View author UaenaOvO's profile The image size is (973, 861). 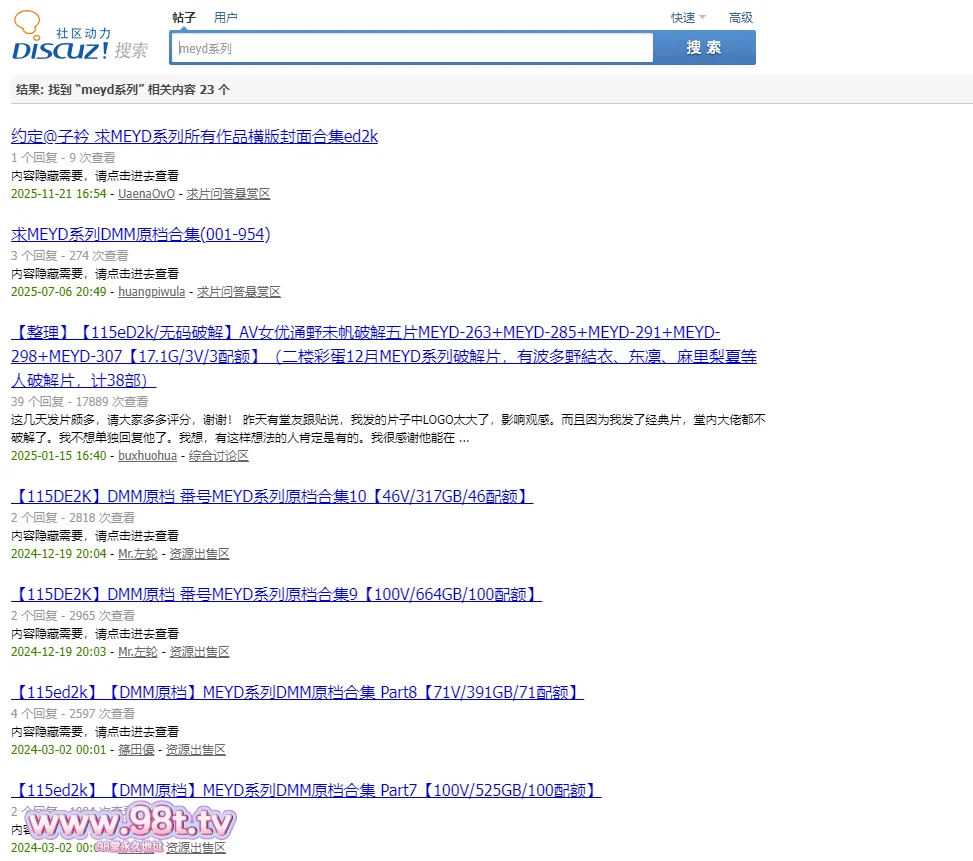click(x=146, y=194)
